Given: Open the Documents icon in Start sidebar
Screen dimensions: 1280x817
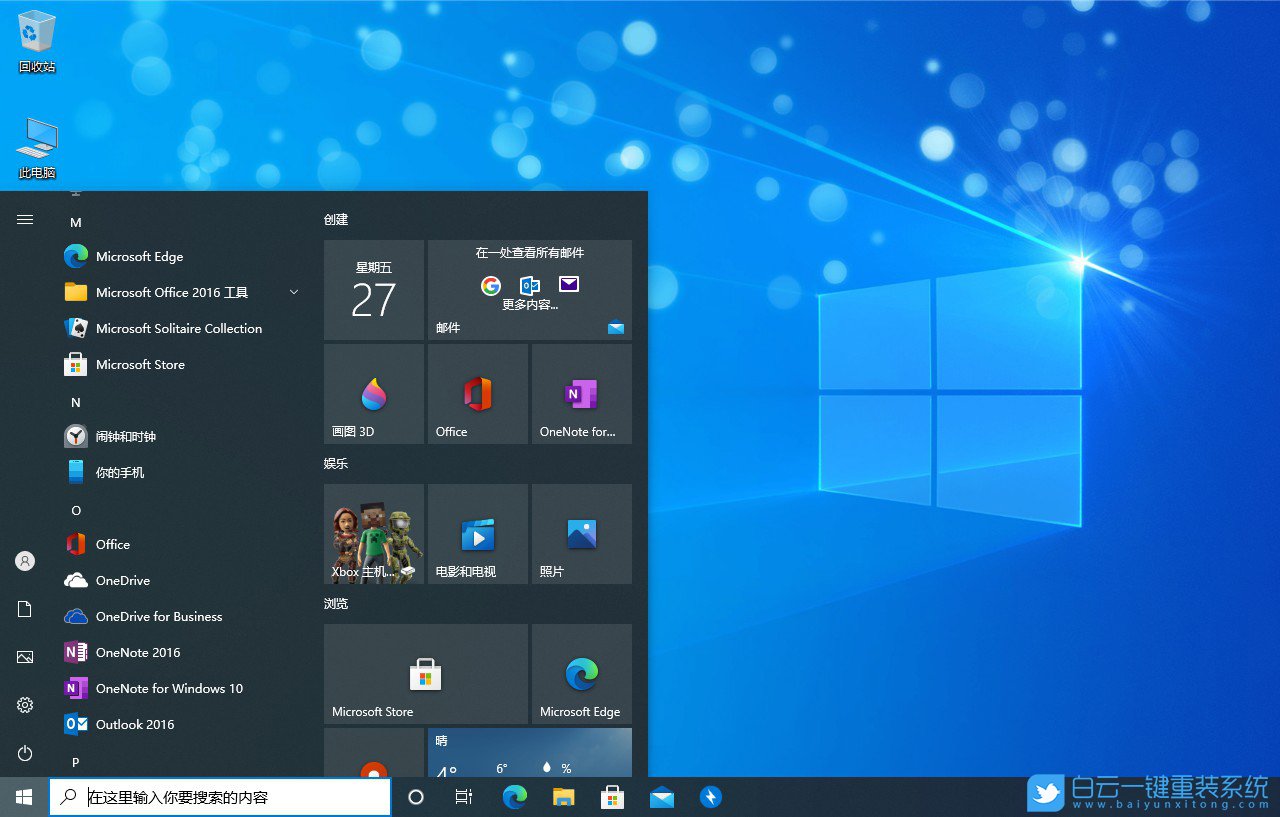Looking at the screenshot, I should point(25,609).
